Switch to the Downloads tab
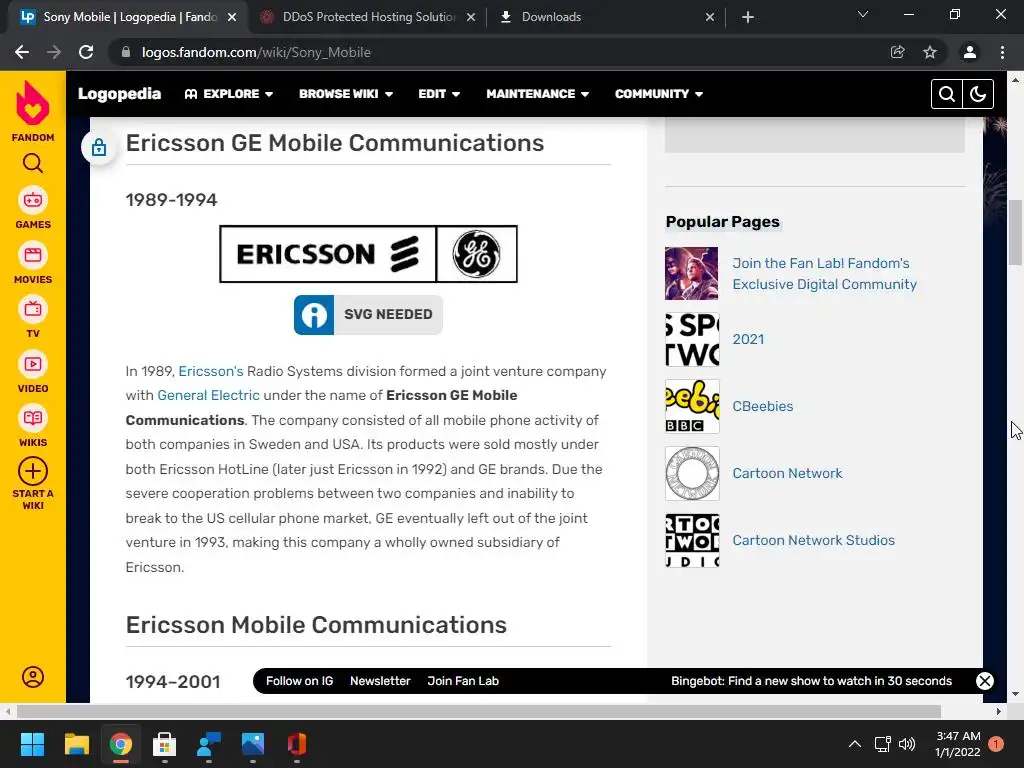Viewport: 1024px width, 768px height. point(607,18)
